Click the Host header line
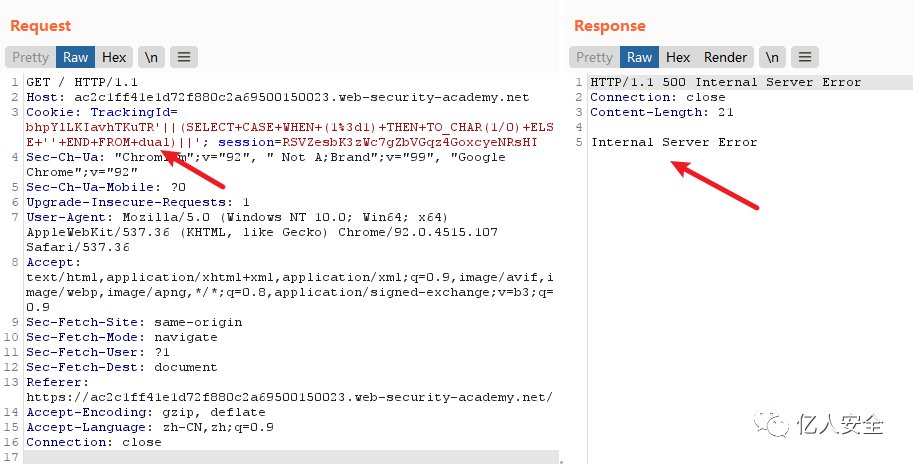Screen dimensions: 913x464 click(278, 97)
